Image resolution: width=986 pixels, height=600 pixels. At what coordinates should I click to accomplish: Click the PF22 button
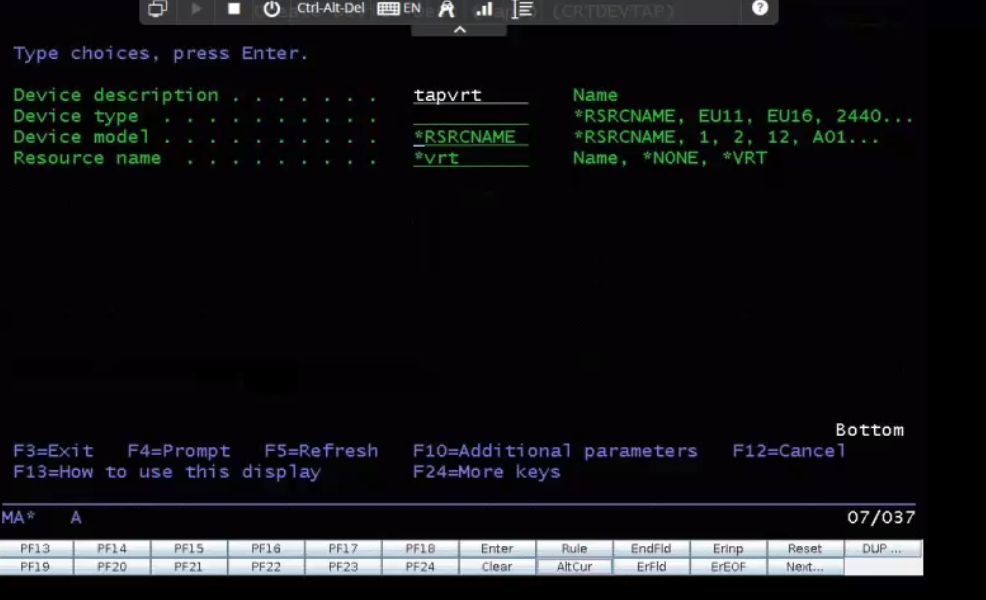pyautogui.click(x=266, y=567)
